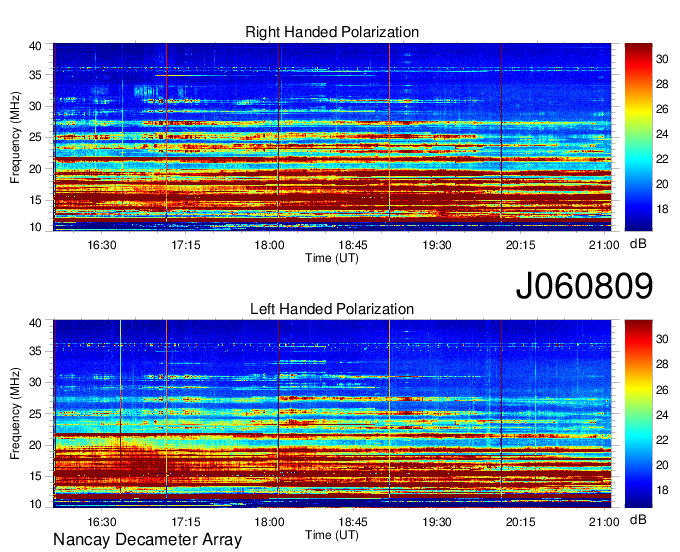The image size is (680, 552).
Task: Click the "20" value on Left Handed colorbar
Action: pyautogui.click(x=662, y=465)
